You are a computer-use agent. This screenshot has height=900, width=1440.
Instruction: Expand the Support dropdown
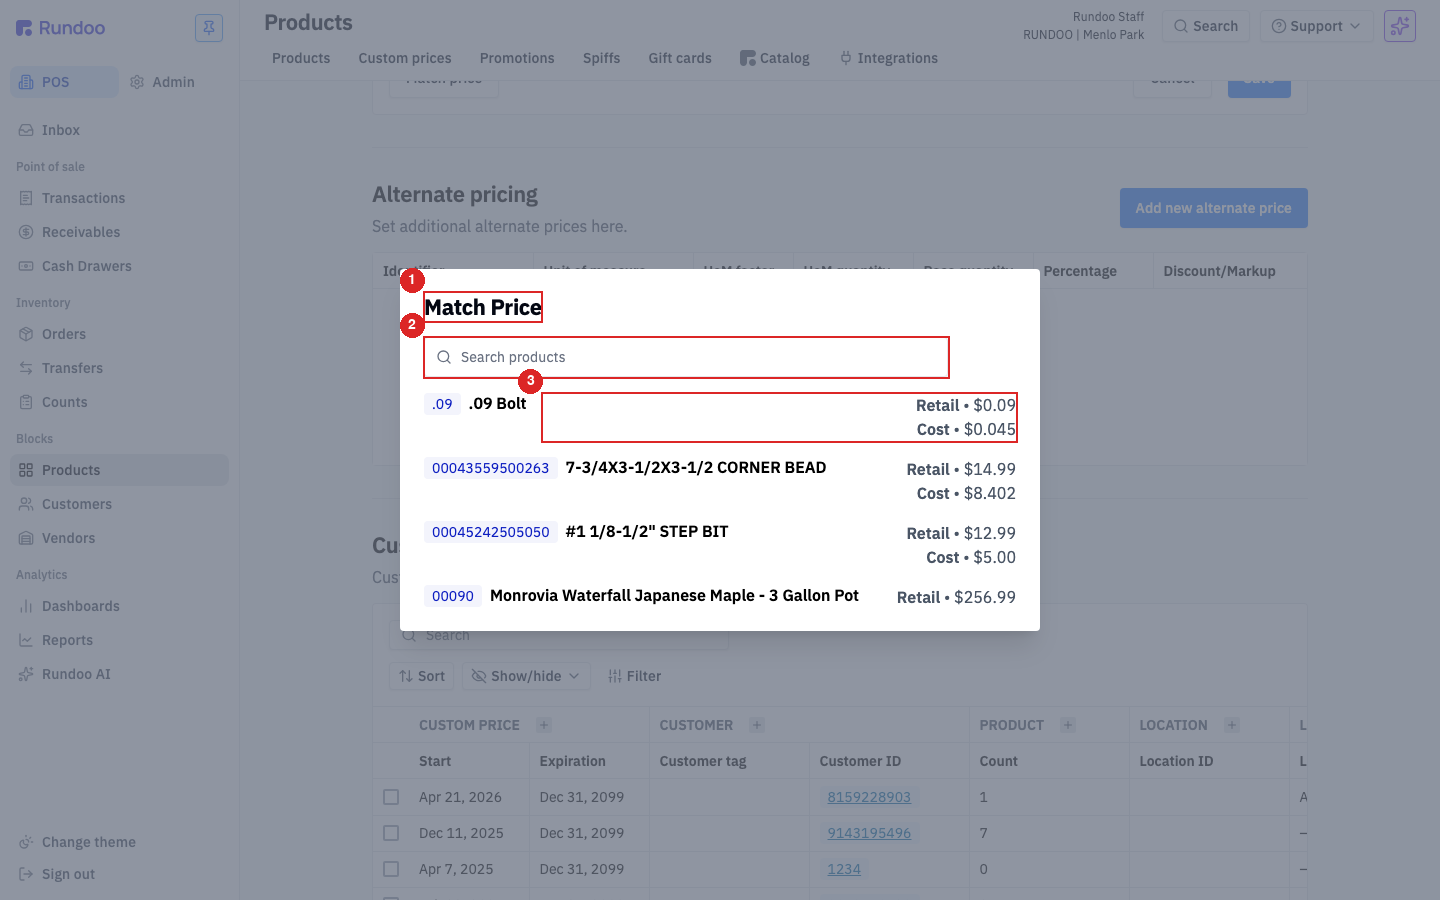click(x=1316, y=26)
